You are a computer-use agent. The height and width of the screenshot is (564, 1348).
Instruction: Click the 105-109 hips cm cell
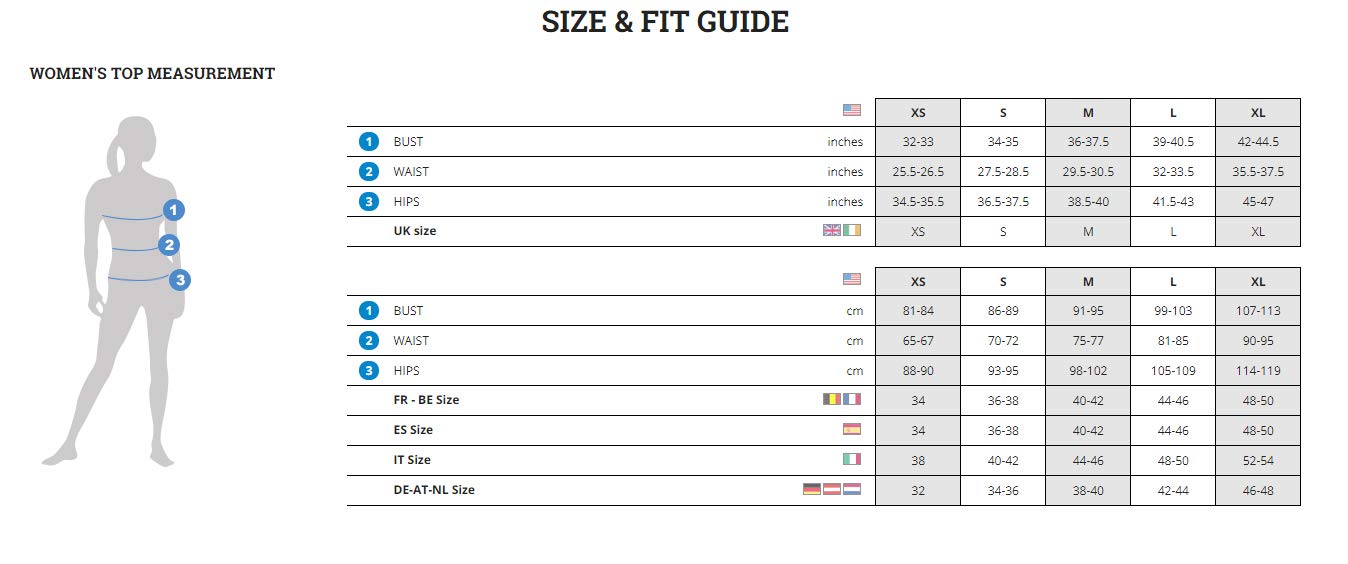tap(1172, 371)
